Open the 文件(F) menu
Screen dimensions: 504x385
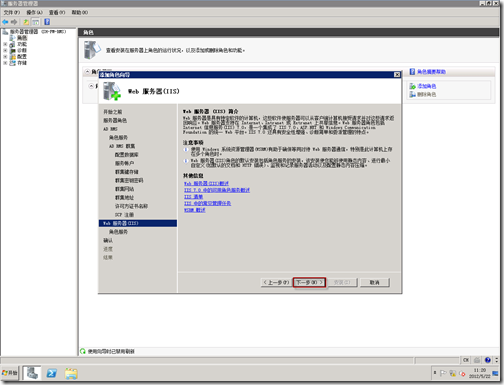pos(12,12)
